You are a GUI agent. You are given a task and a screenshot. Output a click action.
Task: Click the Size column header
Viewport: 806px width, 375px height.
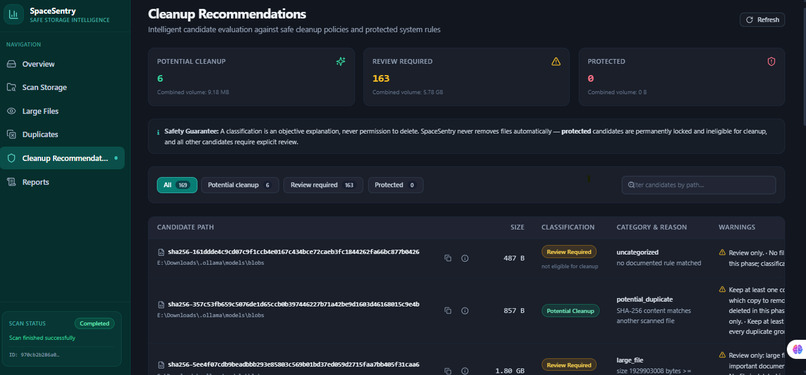[517, 227]
